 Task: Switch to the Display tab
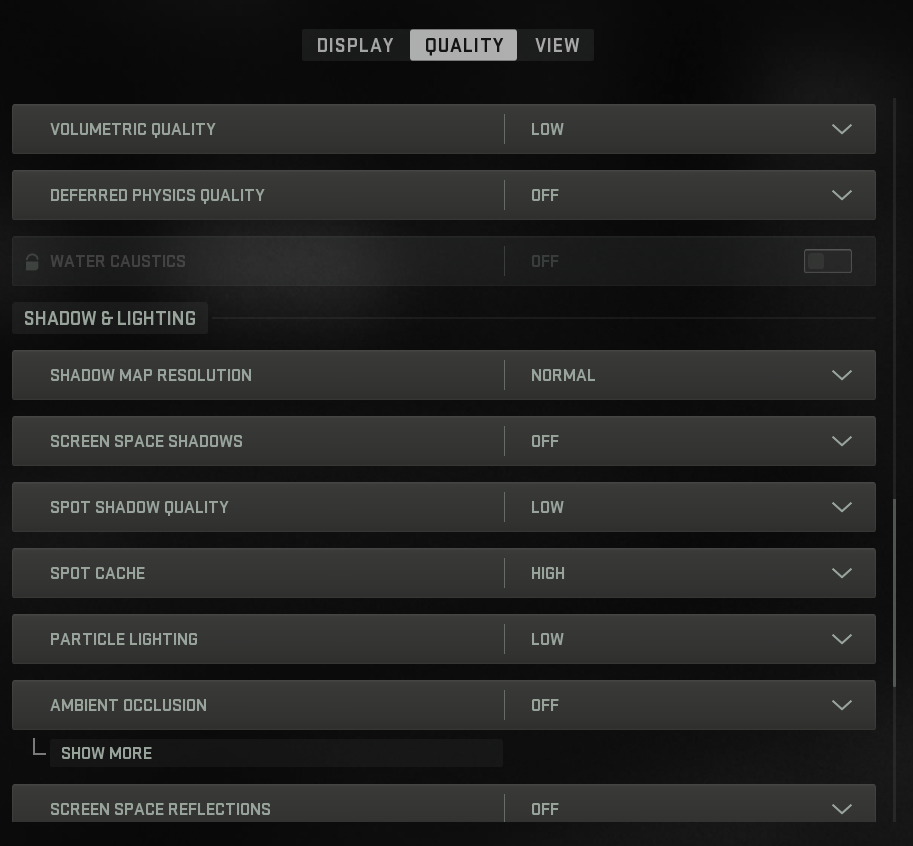tap(355, 45)
